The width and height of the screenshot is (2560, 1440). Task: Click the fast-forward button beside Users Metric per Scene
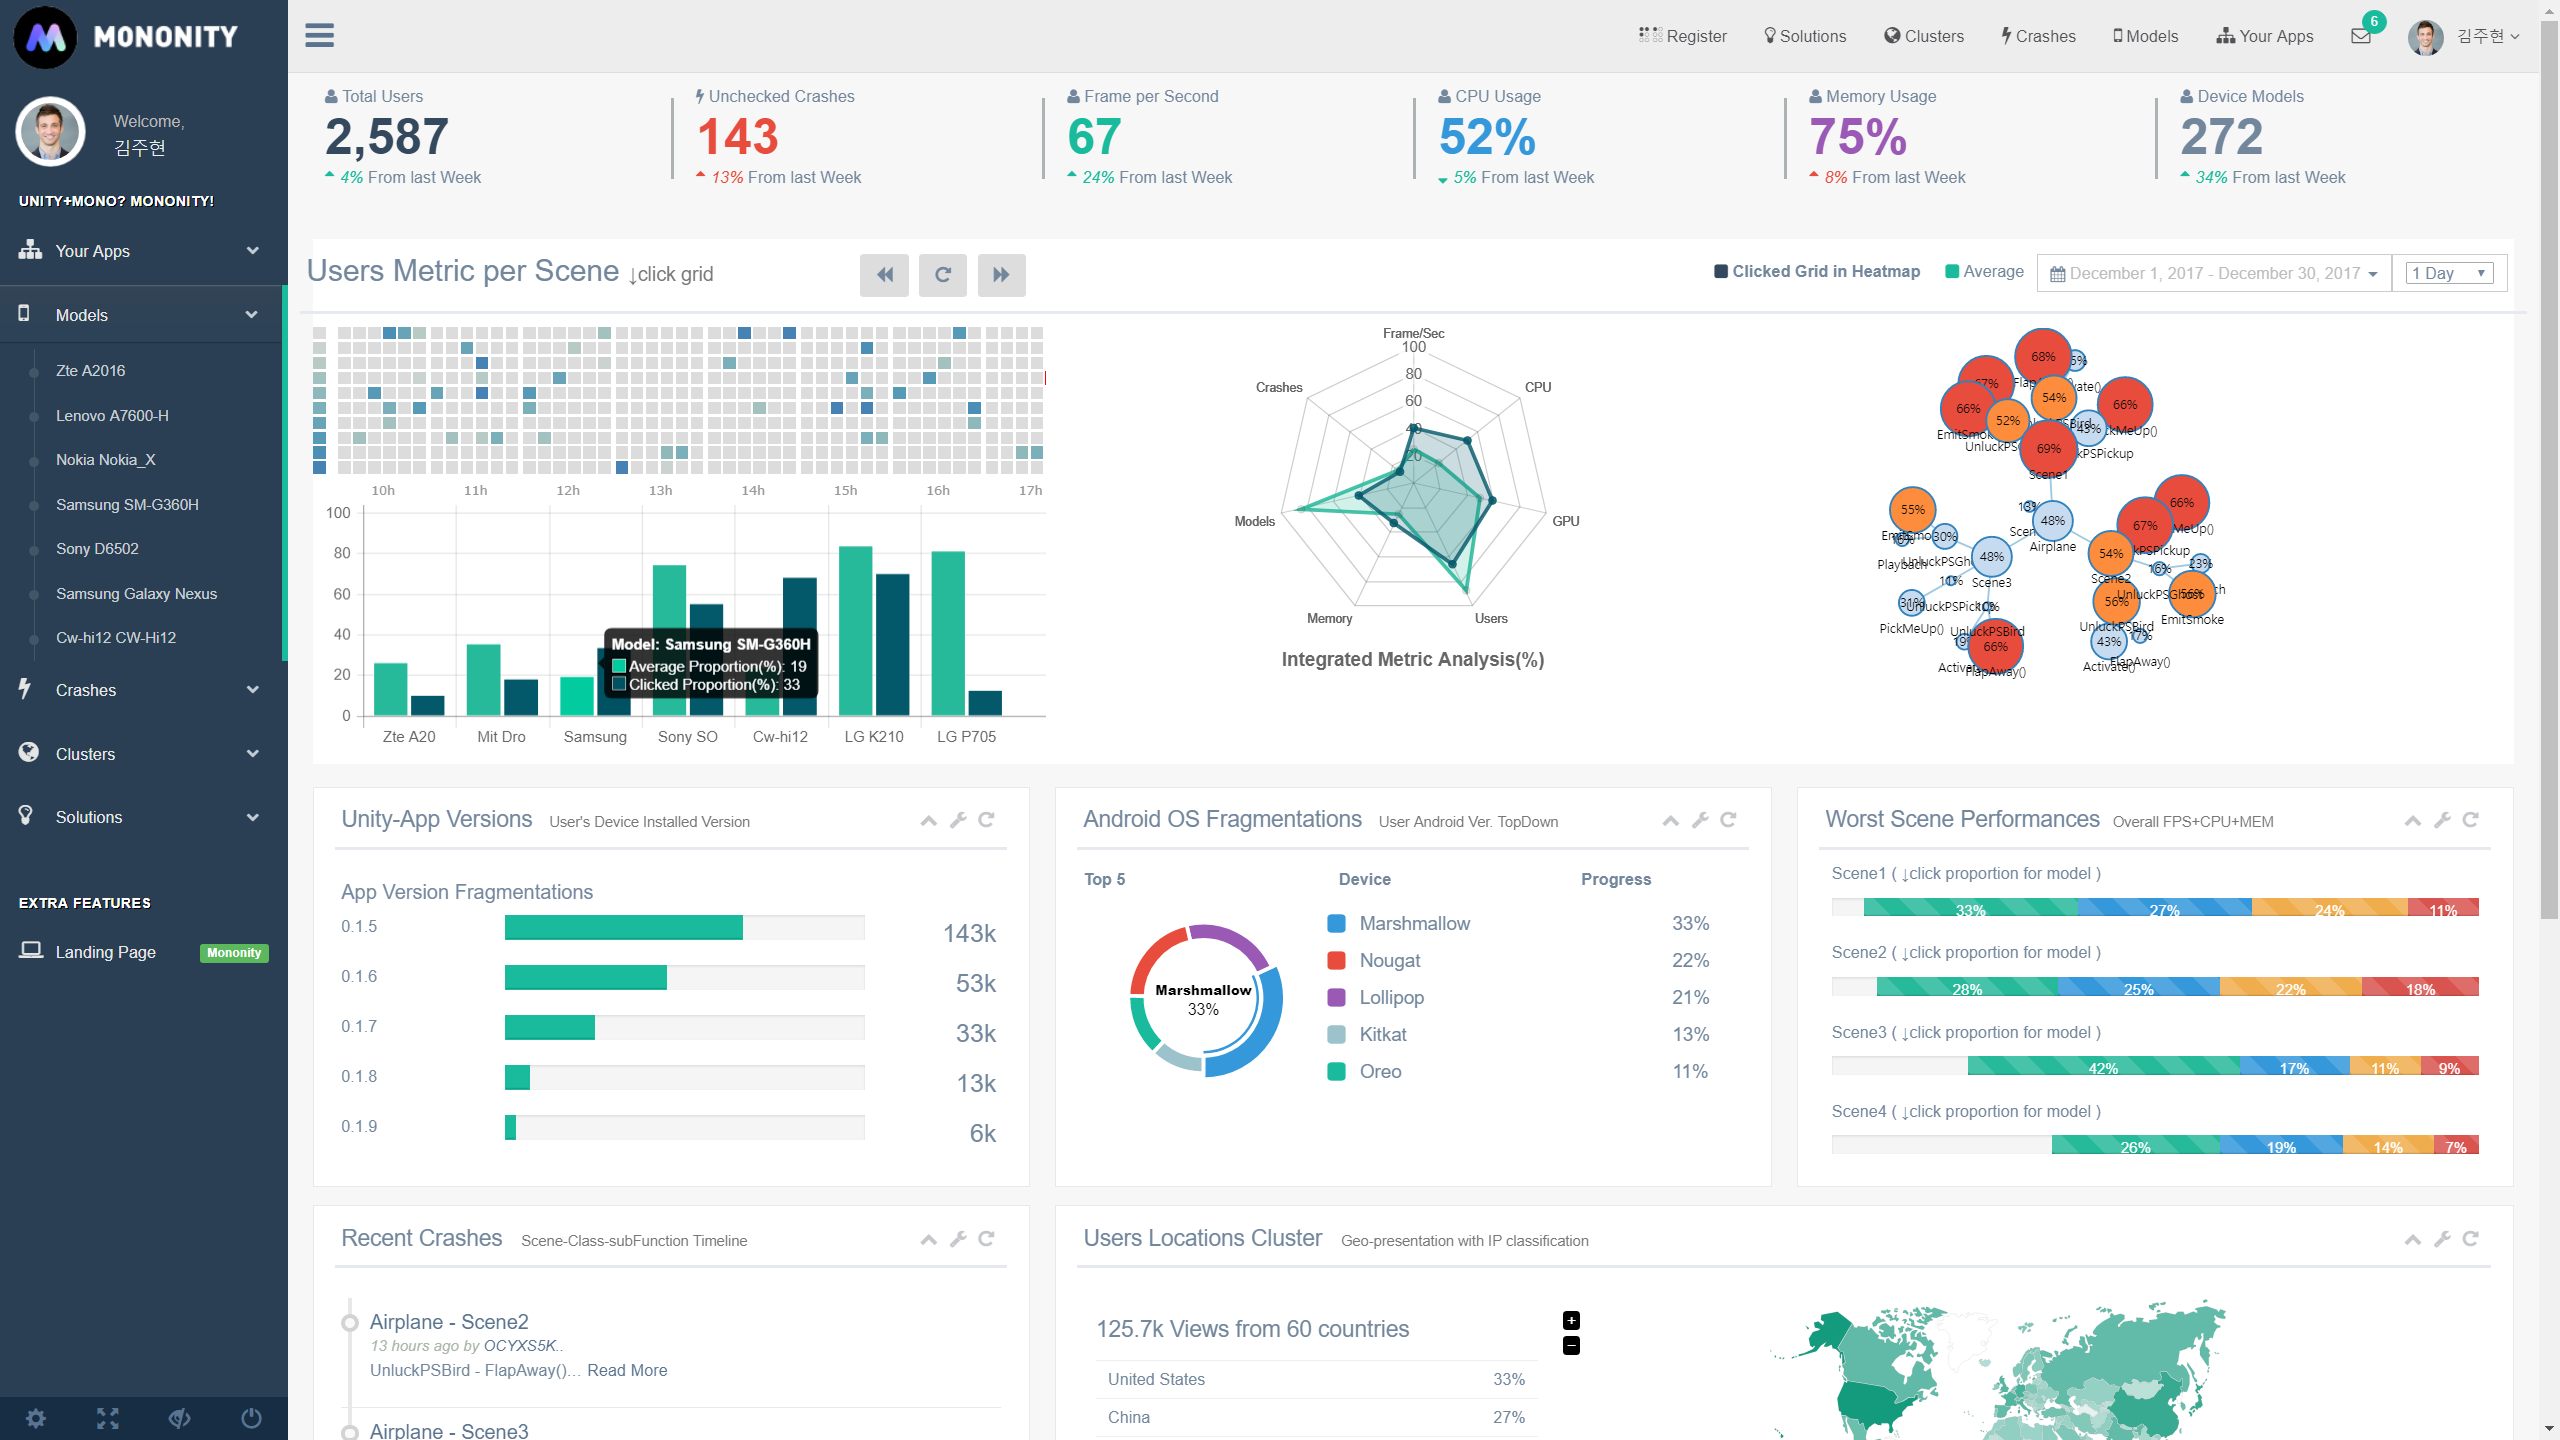click(x=1001, y=275)
